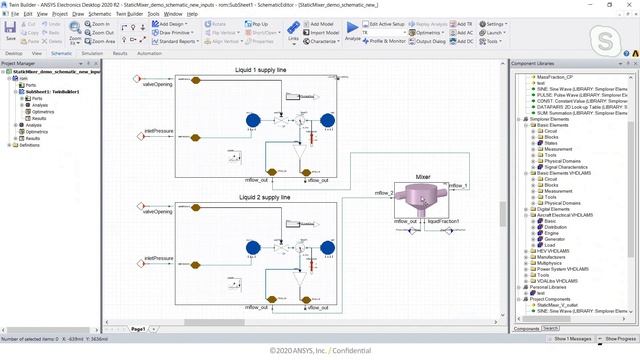The image size is (640, 360).
Task: Open the Project menu
Action: point(60,14)
